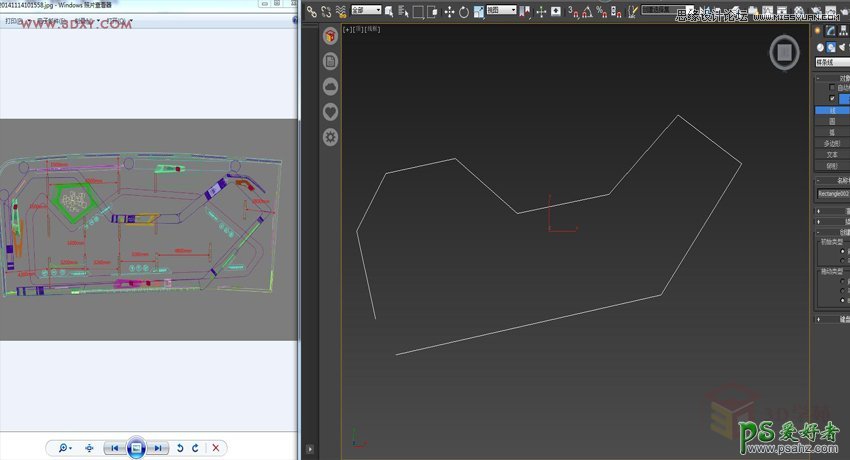Click the small play arrow at bottom-left of 3ds Max
This screenshot has height=460, width=850.
click(310, 449)
